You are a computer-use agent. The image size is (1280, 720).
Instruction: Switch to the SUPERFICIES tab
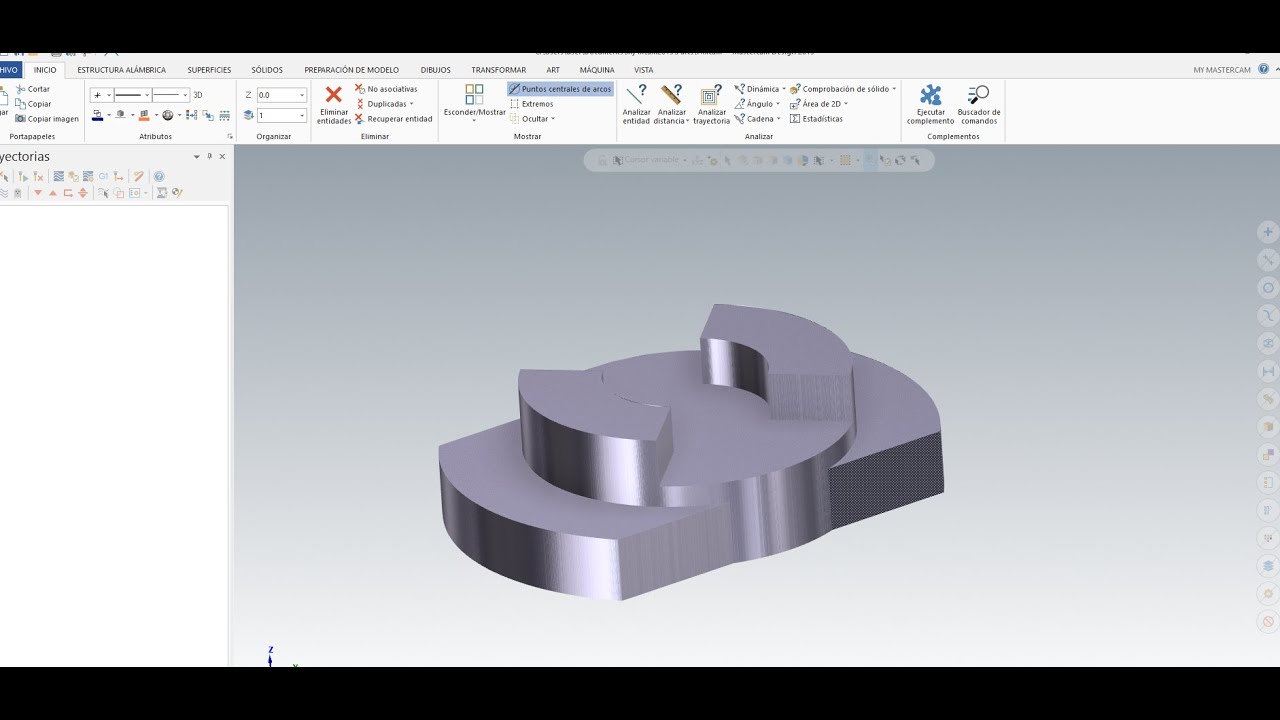click(x=209, y=70)
